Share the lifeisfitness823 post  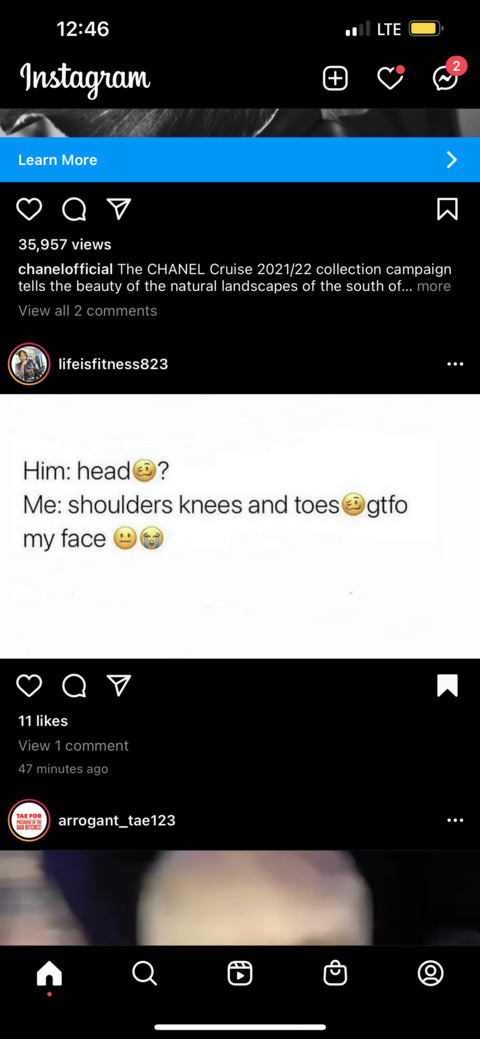pyautogui.click(x=118, y=686)
